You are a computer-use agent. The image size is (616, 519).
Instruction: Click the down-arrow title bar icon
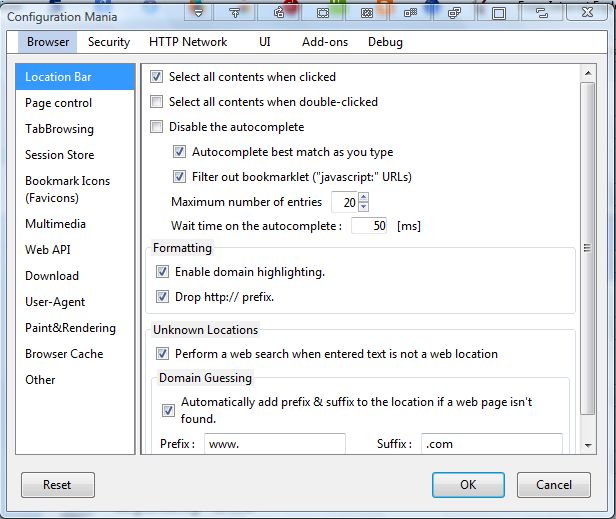[x=199, y=13]
